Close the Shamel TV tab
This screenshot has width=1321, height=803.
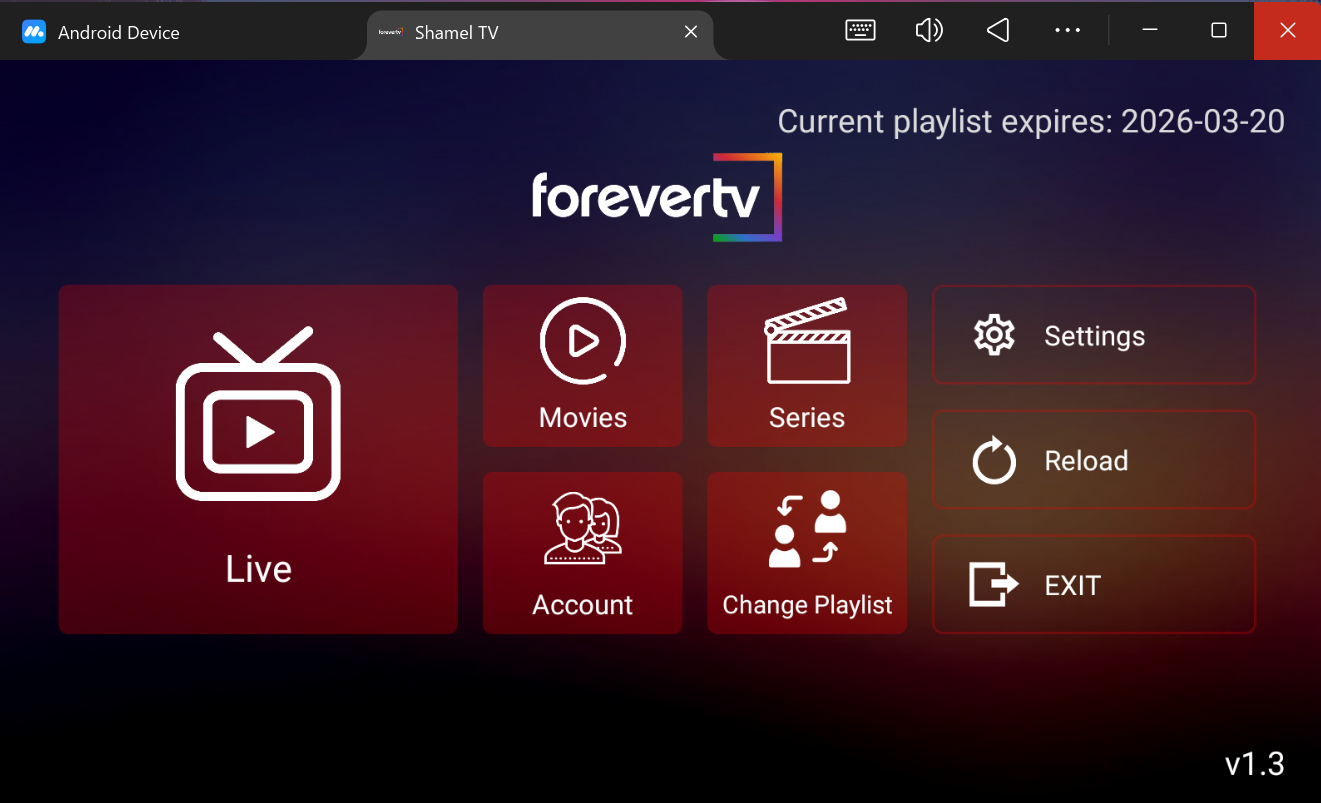point(690,32)
